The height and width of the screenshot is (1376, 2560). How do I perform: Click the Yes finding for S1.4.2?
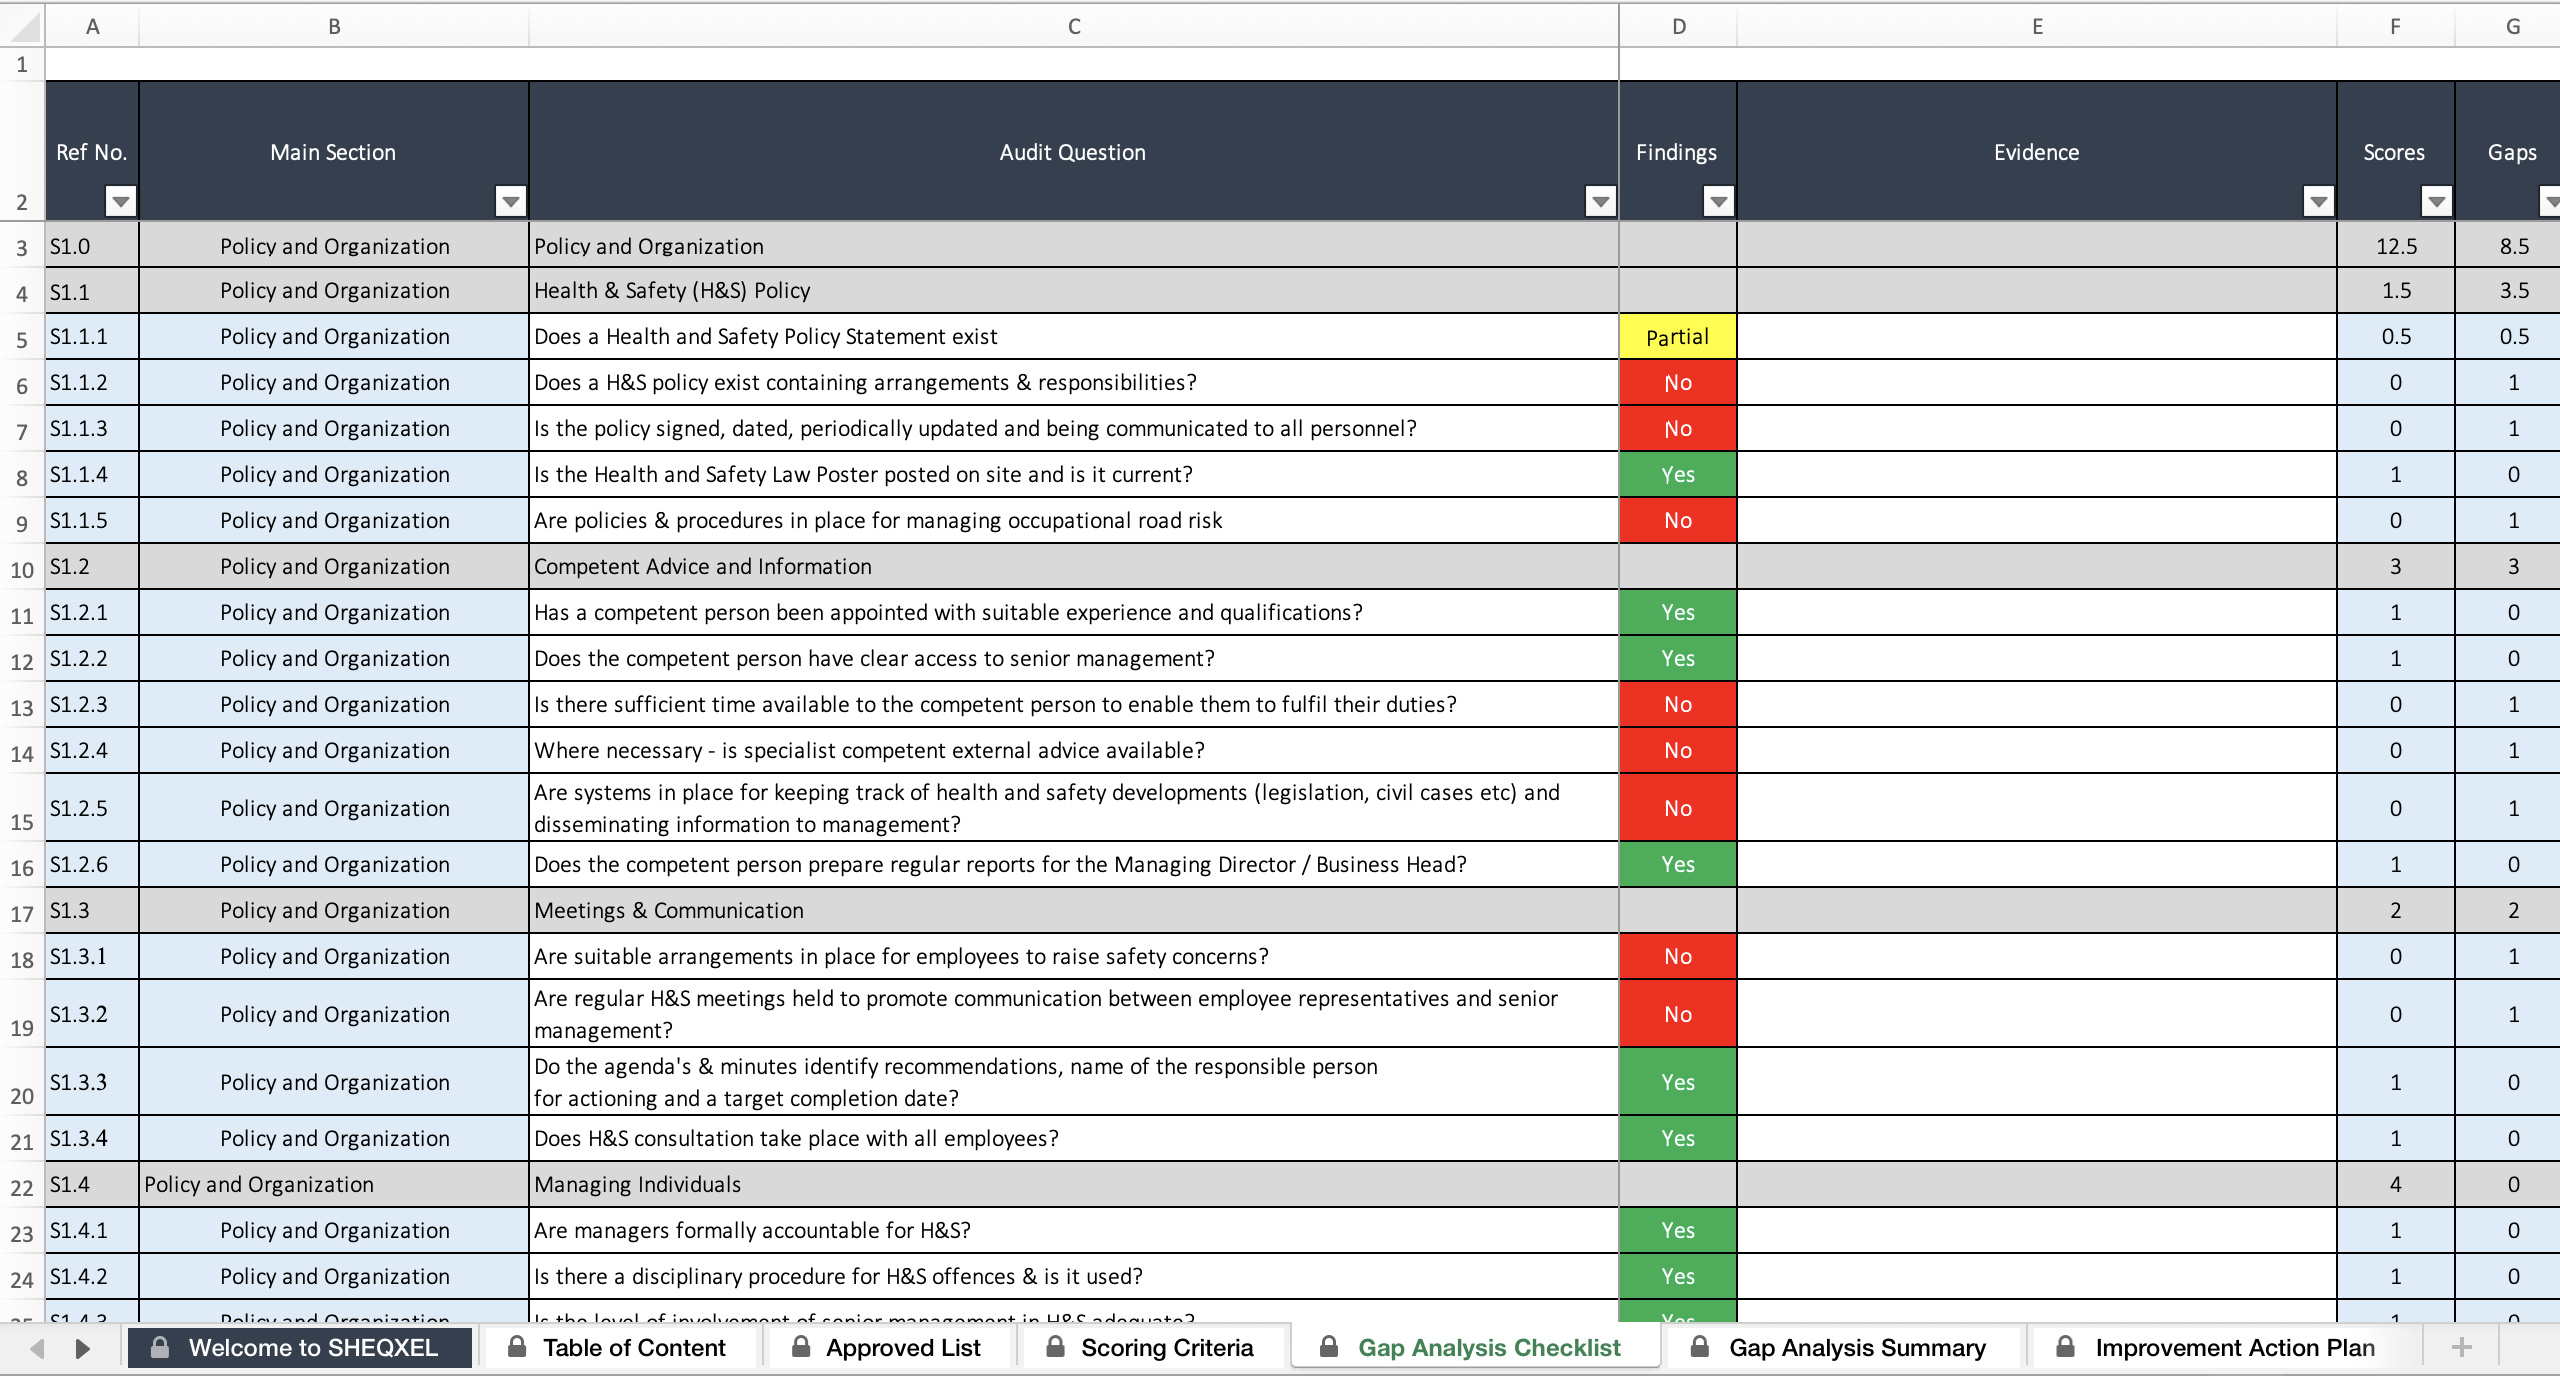tap(1678, 1277)
